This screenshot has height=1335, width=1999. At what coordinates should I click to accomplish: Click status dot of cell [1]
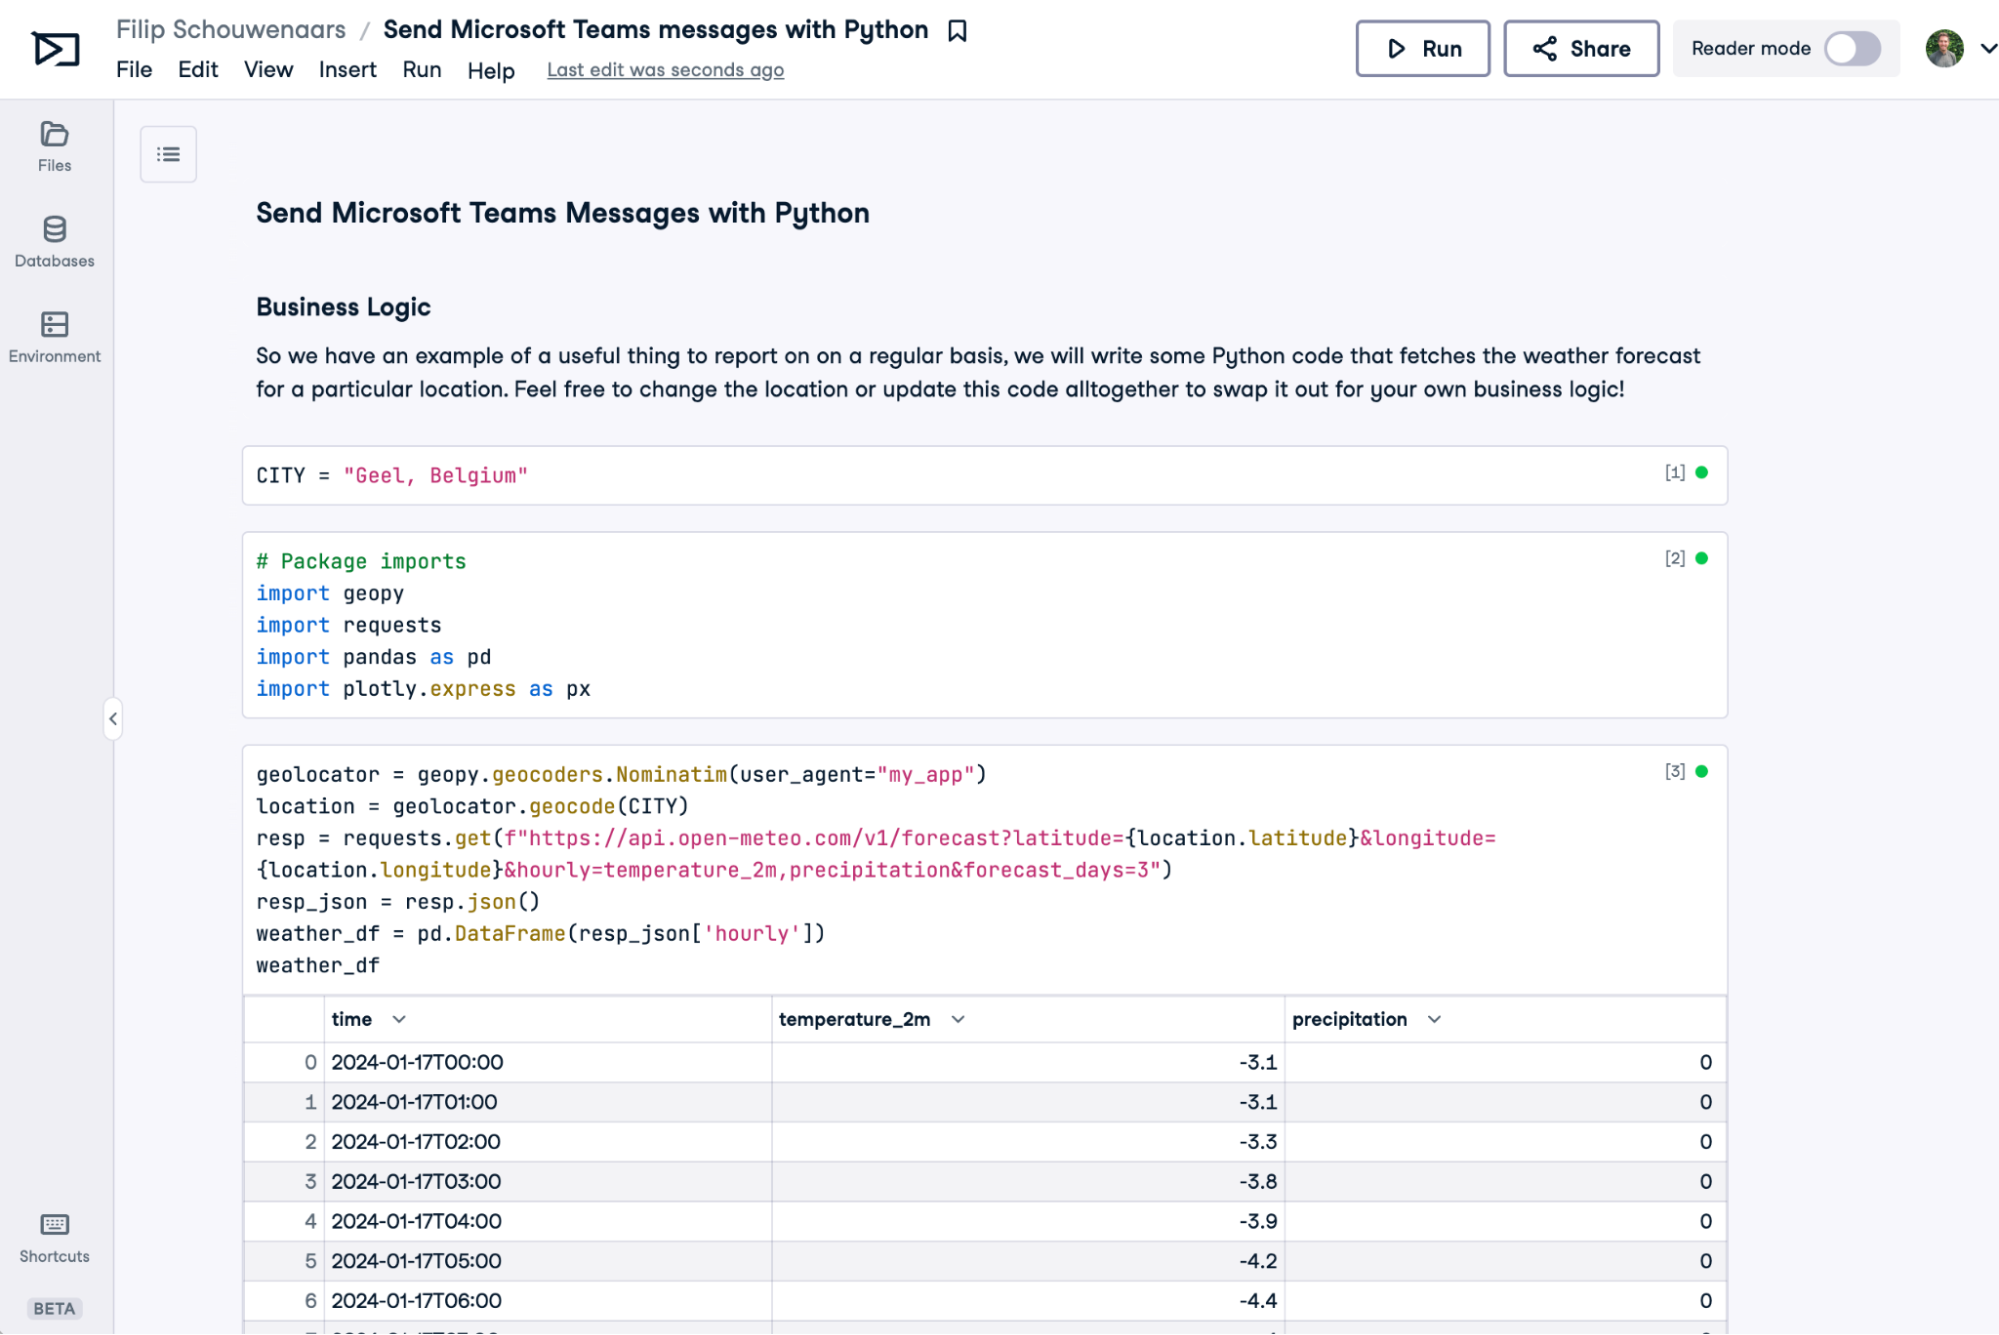point(1701,472)
